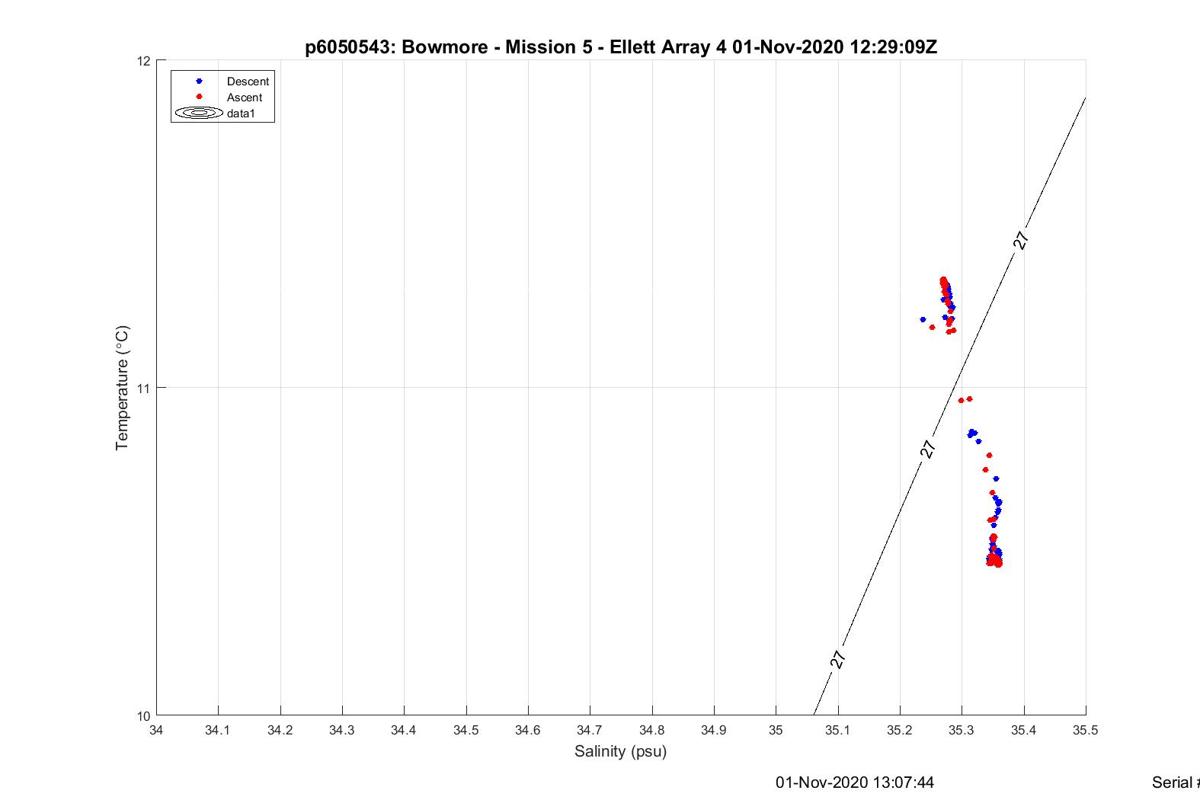Click the 35 salinity tick label
Viewport: 1200px width, 804px height.
(x=776, y=732)
